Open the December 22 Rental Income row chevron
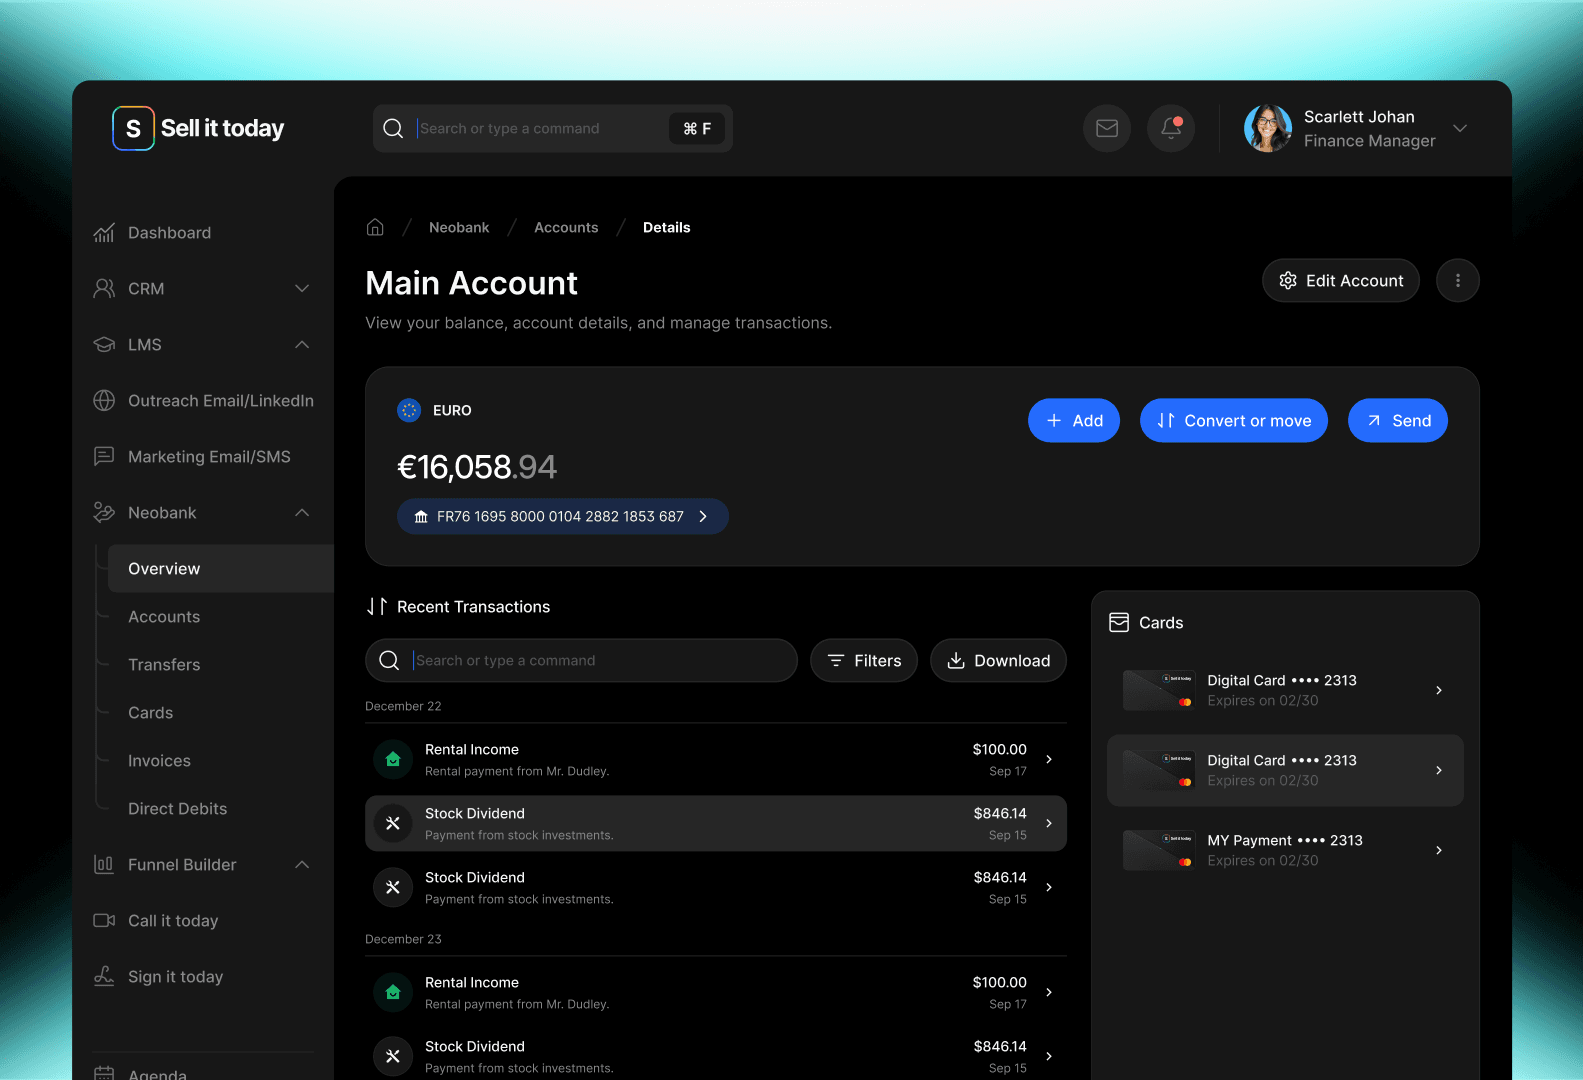This screenshot has height=1080, width=1583. (1049, 759)
